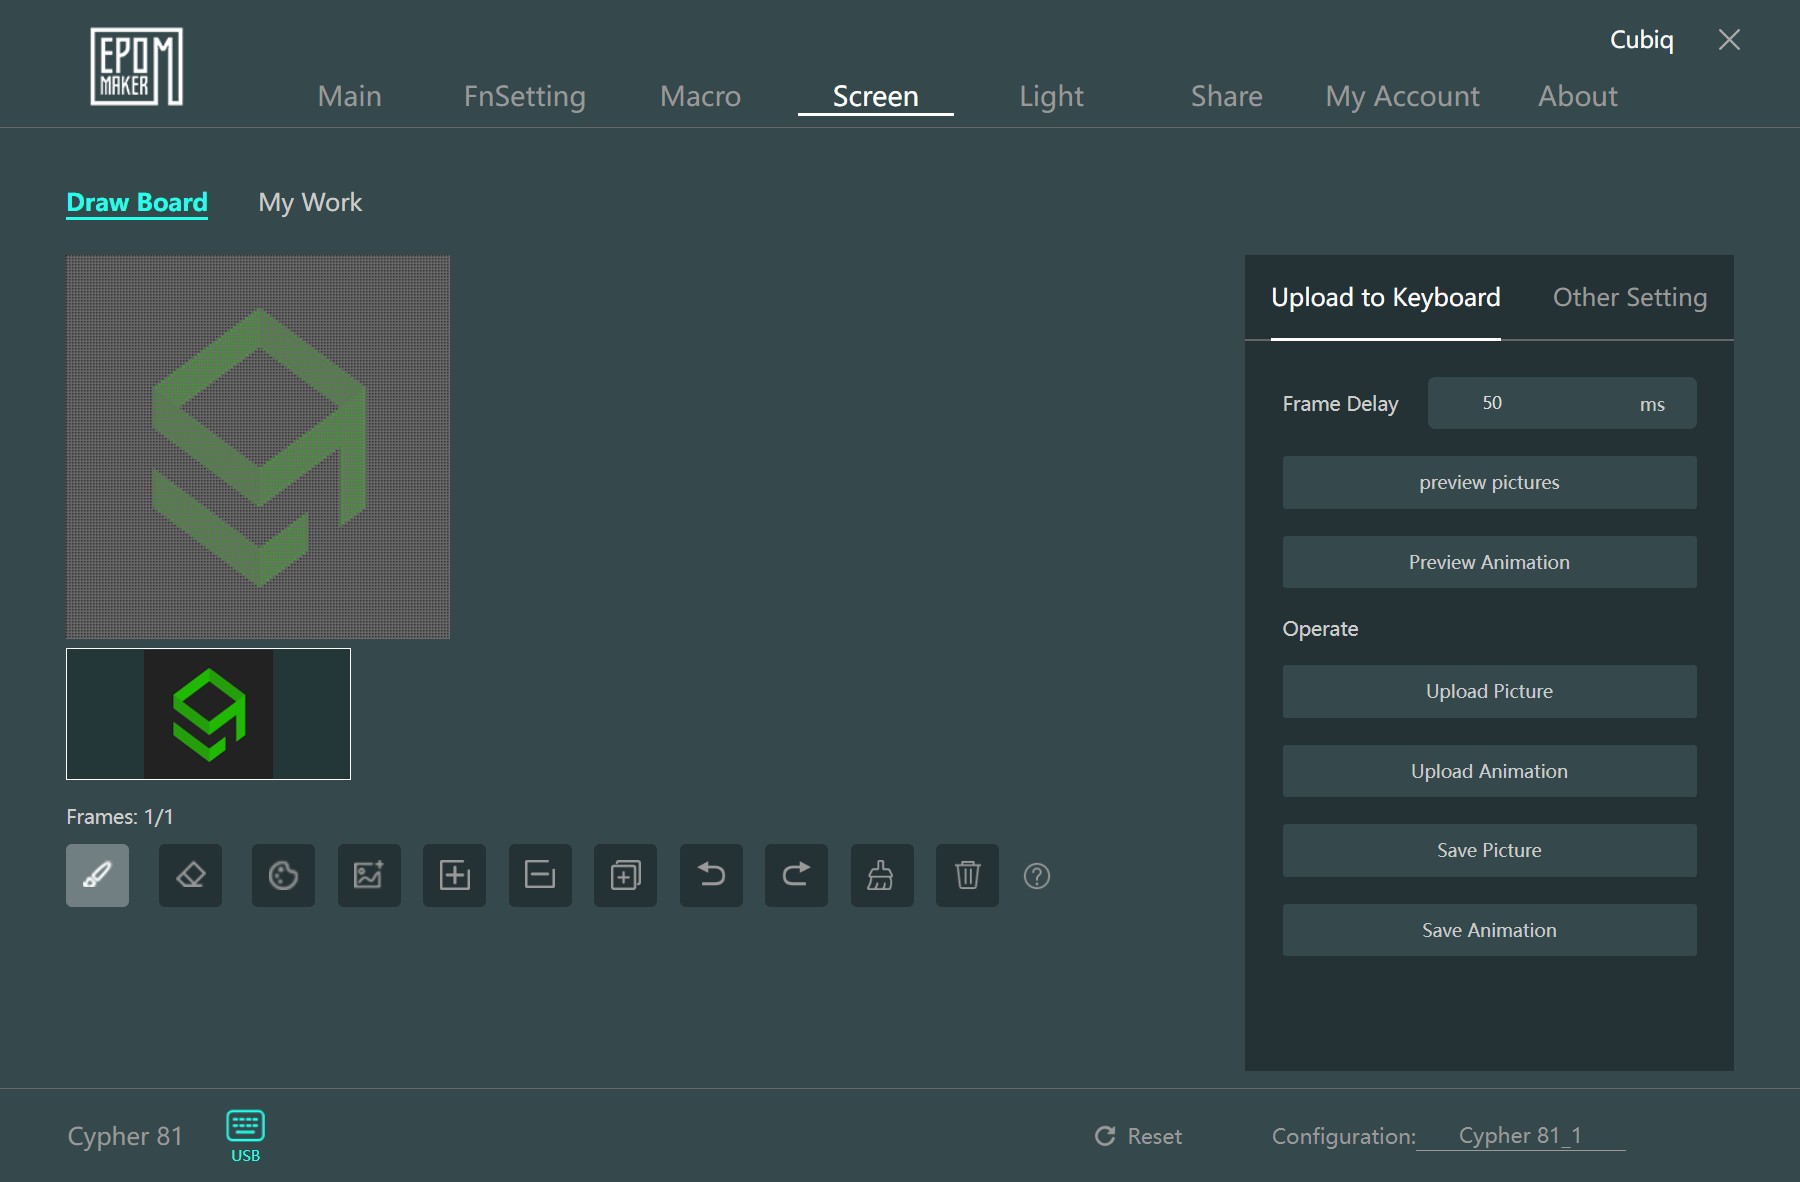Screen dimensions: 1800x1182
Task: Clear the canvas with the broom icon
Action: pos(882,875)
